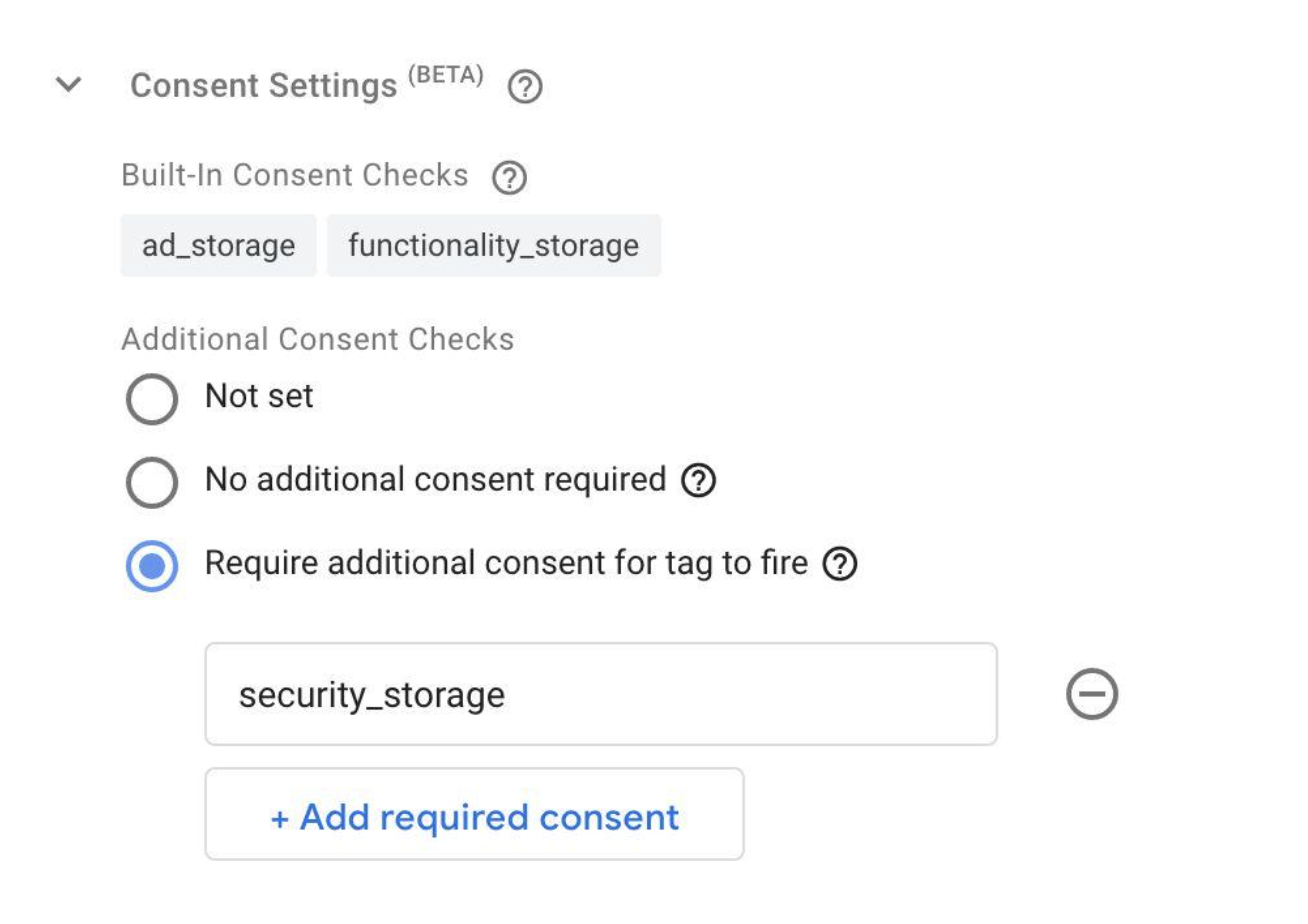Click the Built-In Consent Checks help icon
The width and height of the screenshot is (1308, 924).
[510, 176]
